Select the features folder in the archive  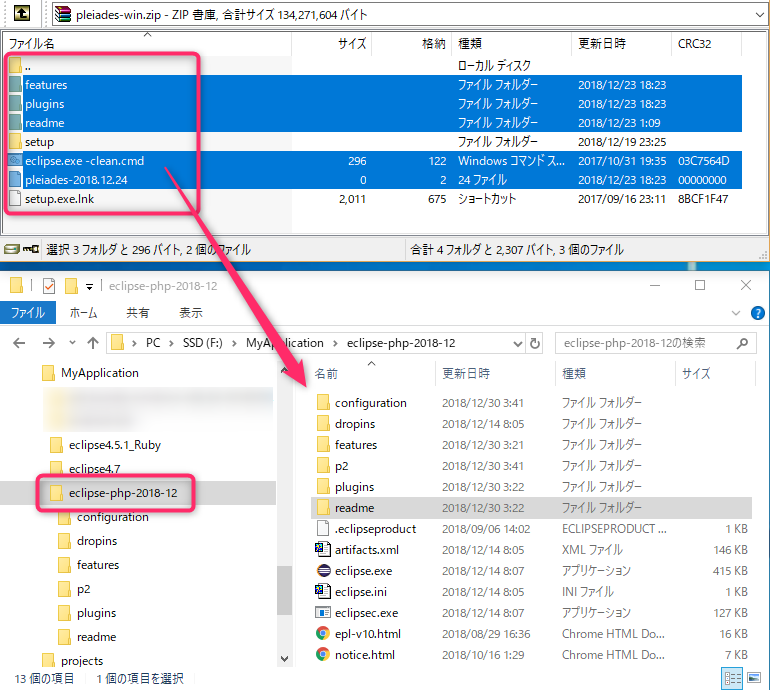click(375, 84)
